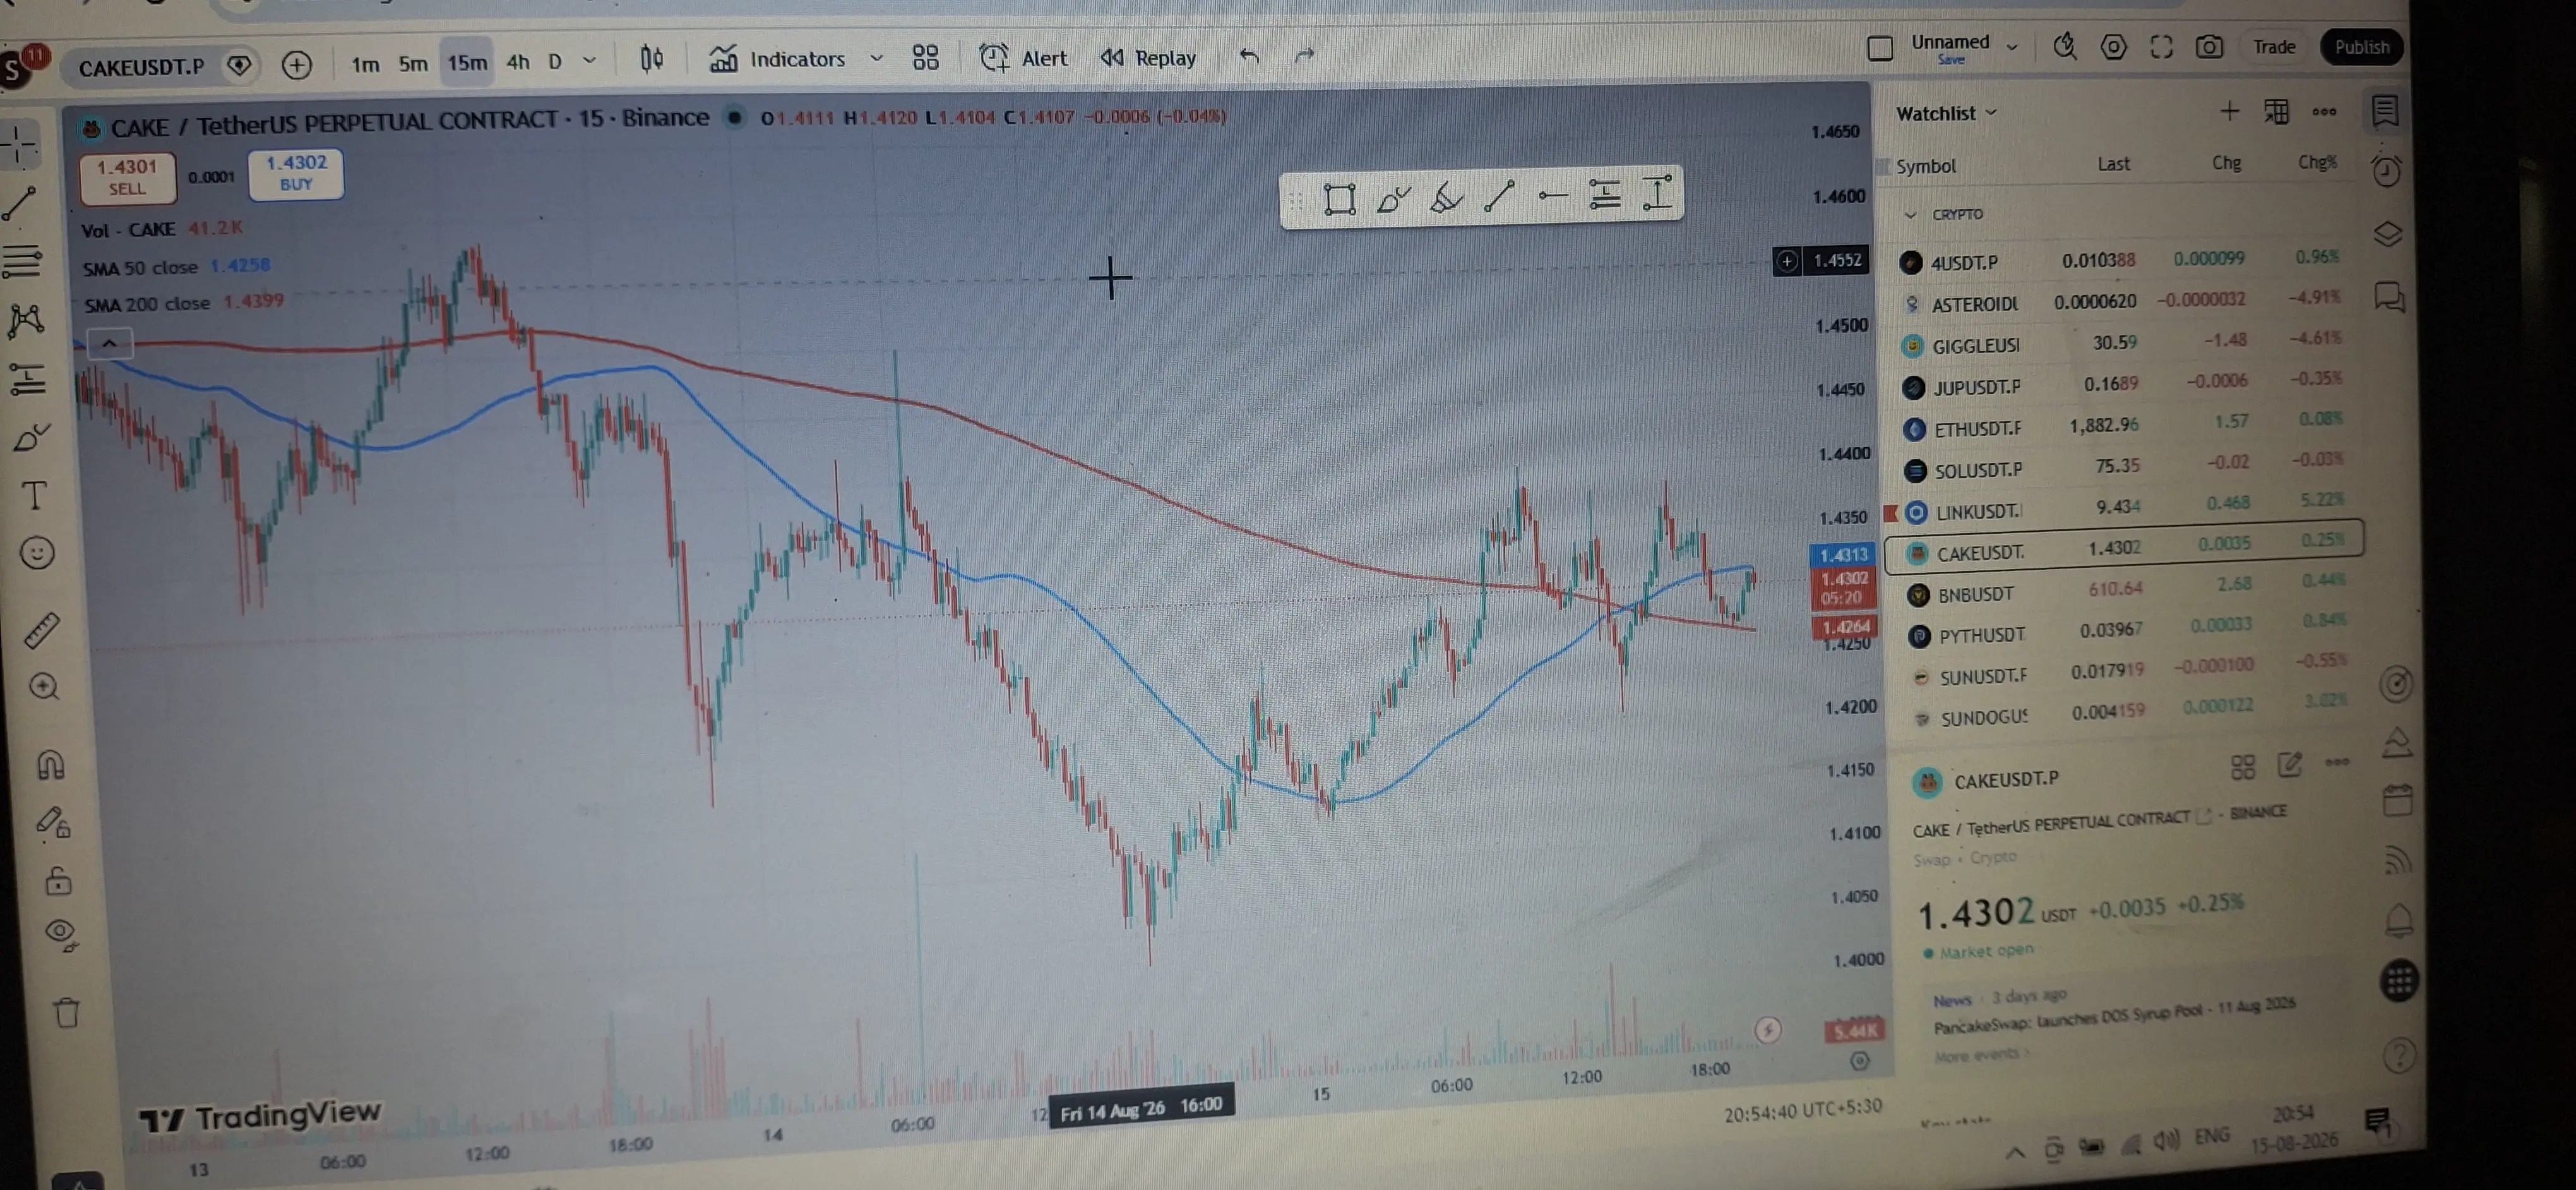The height and width of the screenshot is (1190, 2576).
Task: Take a chart snapshot with the camera
Action: [2209, 46]
